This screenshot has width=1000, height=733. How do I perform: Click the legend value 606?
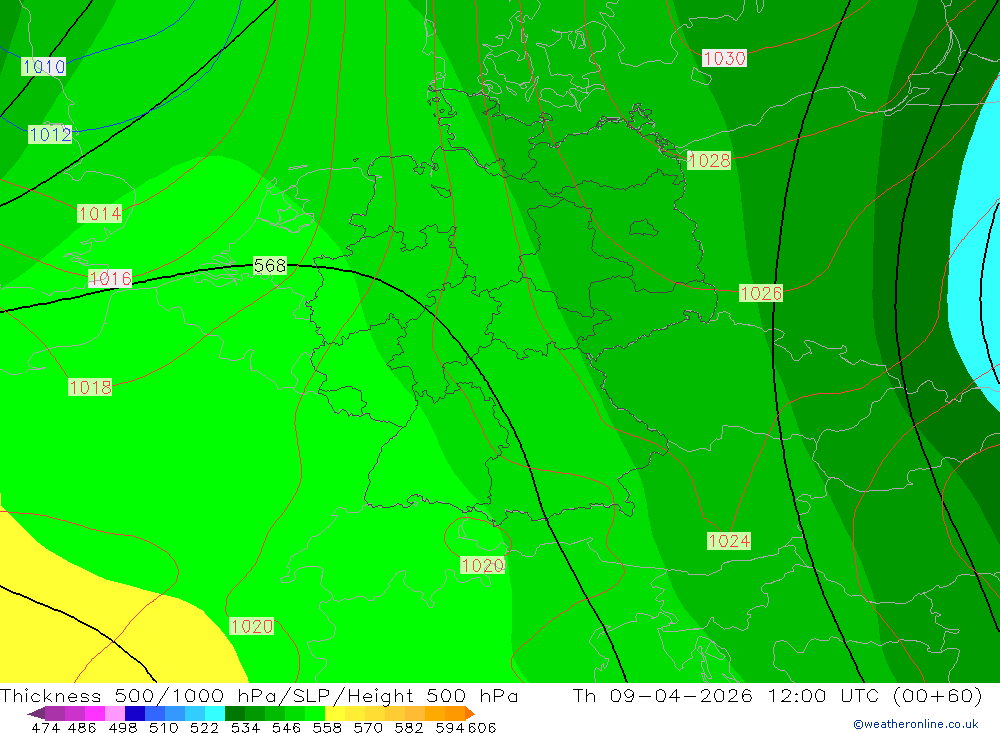click(x=482, y=728)
